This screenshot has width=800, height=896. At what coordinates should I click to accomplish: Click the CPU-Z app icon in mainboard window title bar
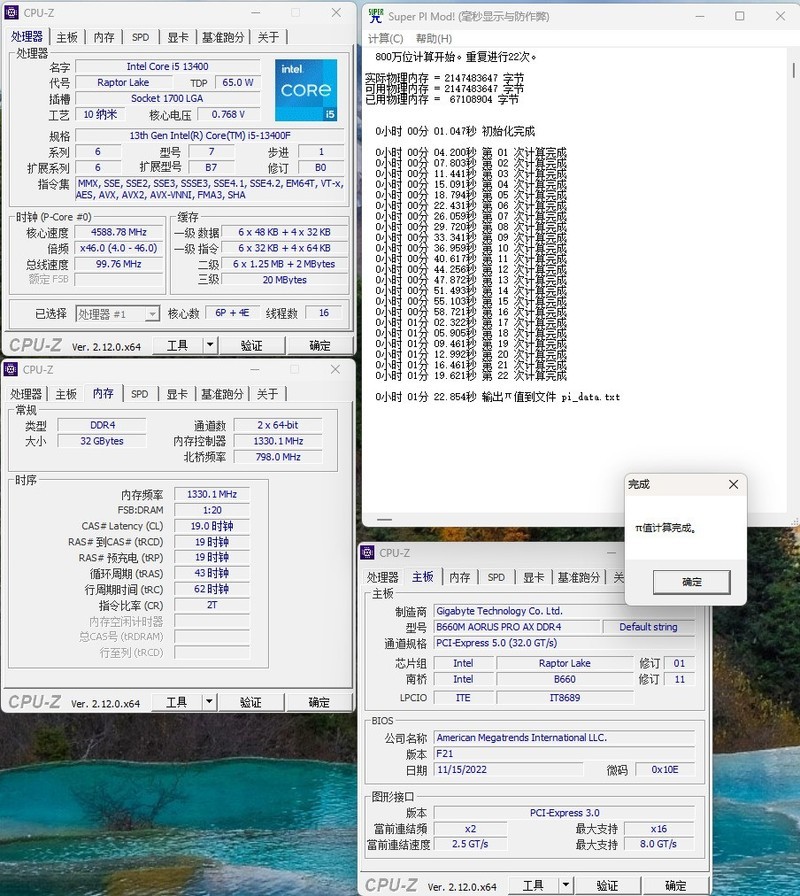pyautogui.click(x=367, y=553)
